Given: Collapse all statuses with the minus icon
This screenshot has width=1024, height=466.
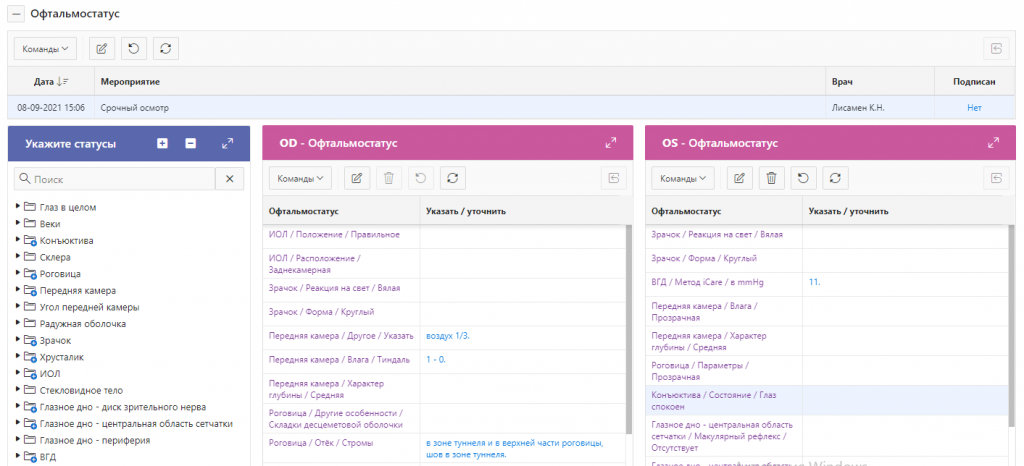Looking at the screenshot, I should click(190, 144).
